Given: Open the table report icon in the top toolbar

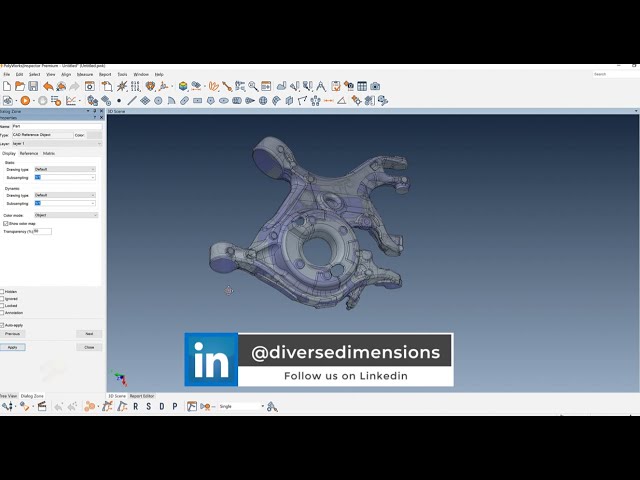Looking at the screenshot, I should click(362, 86).
